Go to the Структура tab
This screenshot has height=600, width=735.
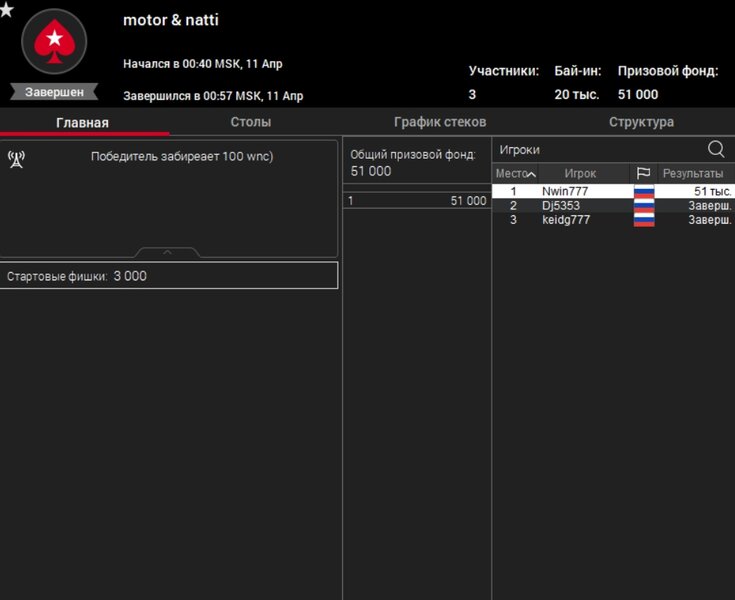641,122
